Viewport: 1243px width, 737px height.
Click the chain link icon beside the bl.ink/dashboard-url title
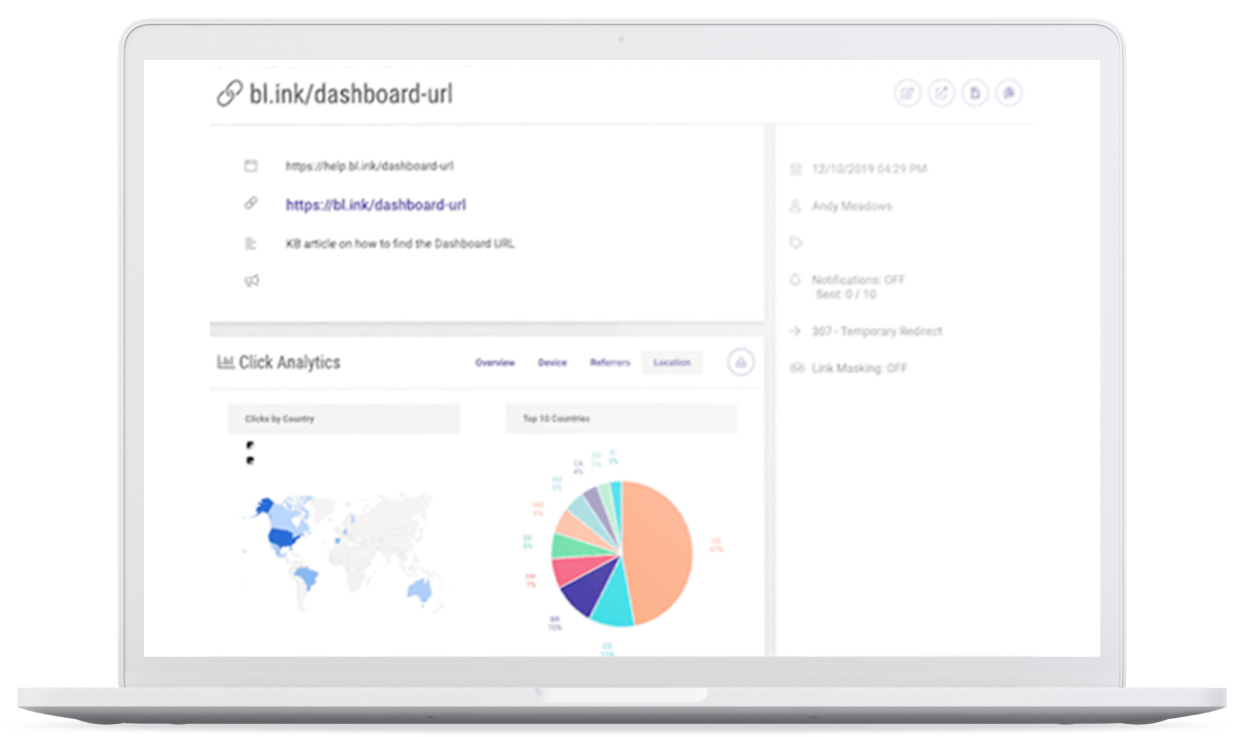point(229,94)
